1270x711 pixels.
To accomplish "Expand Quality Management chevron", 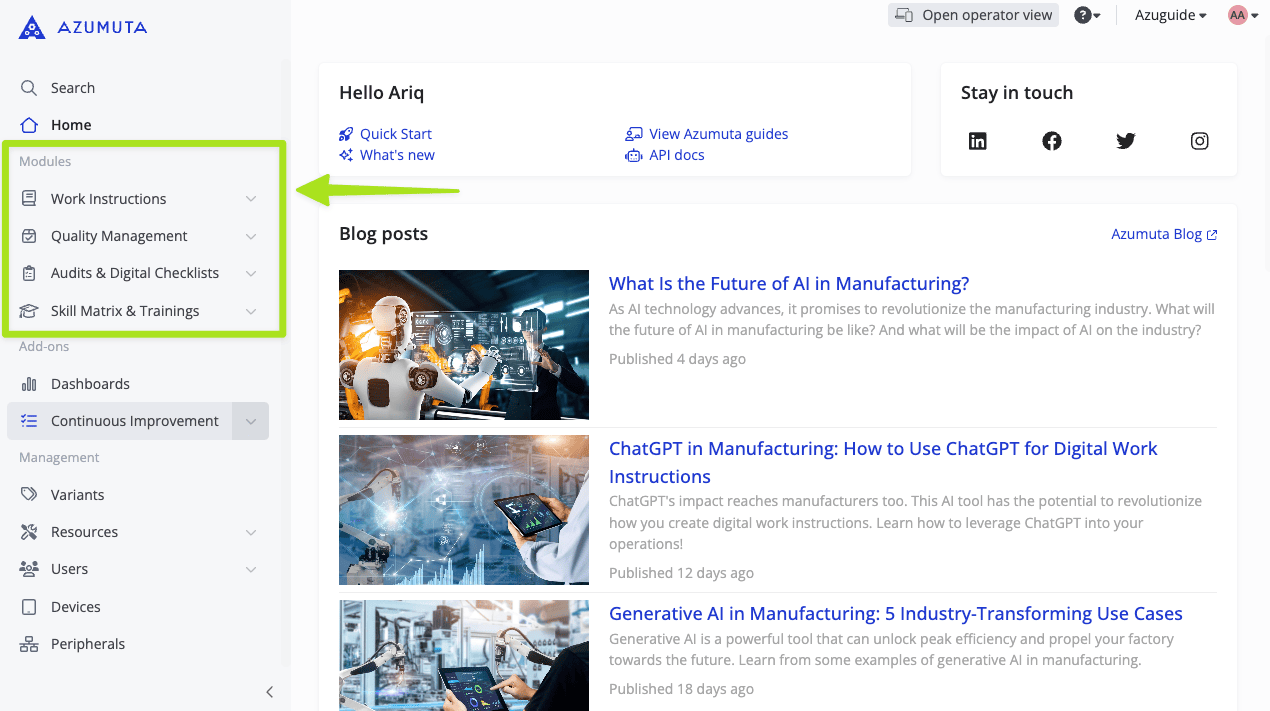I will (251, 236).
